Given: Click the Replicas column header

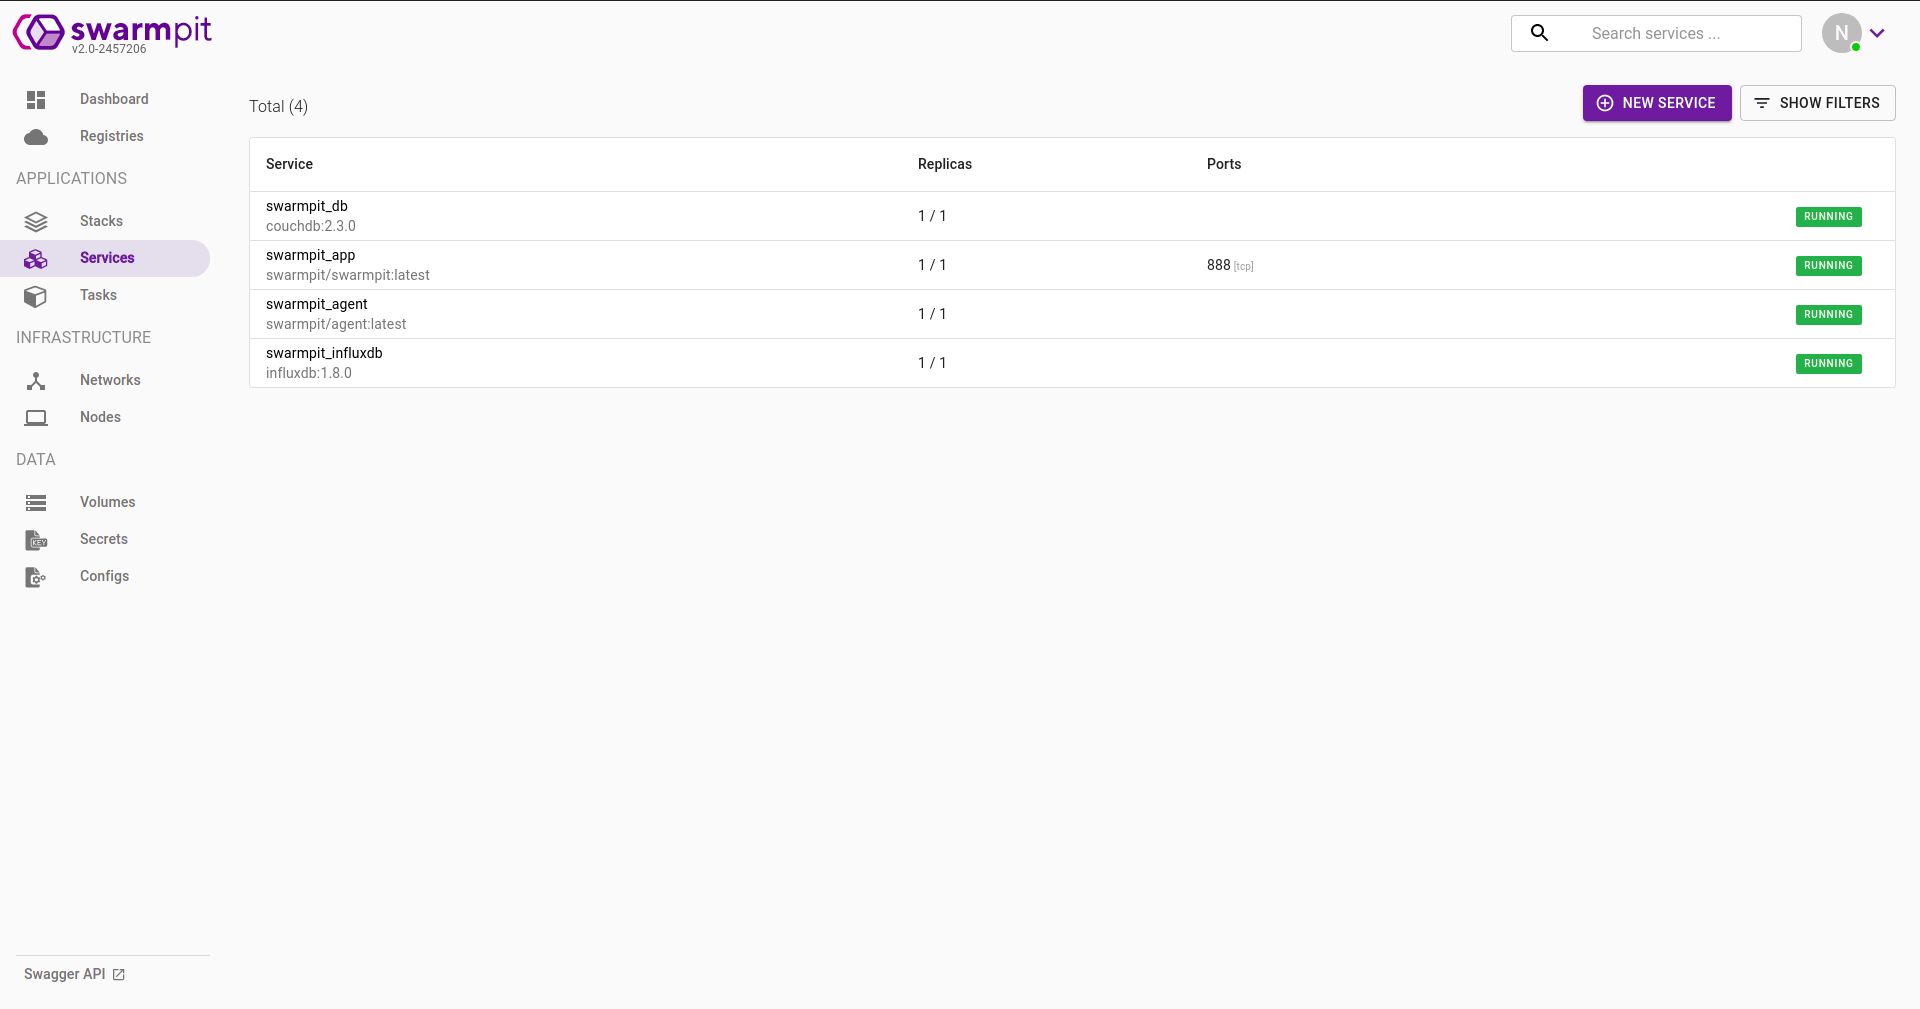Looking at the screenshot, I should 945,164.
